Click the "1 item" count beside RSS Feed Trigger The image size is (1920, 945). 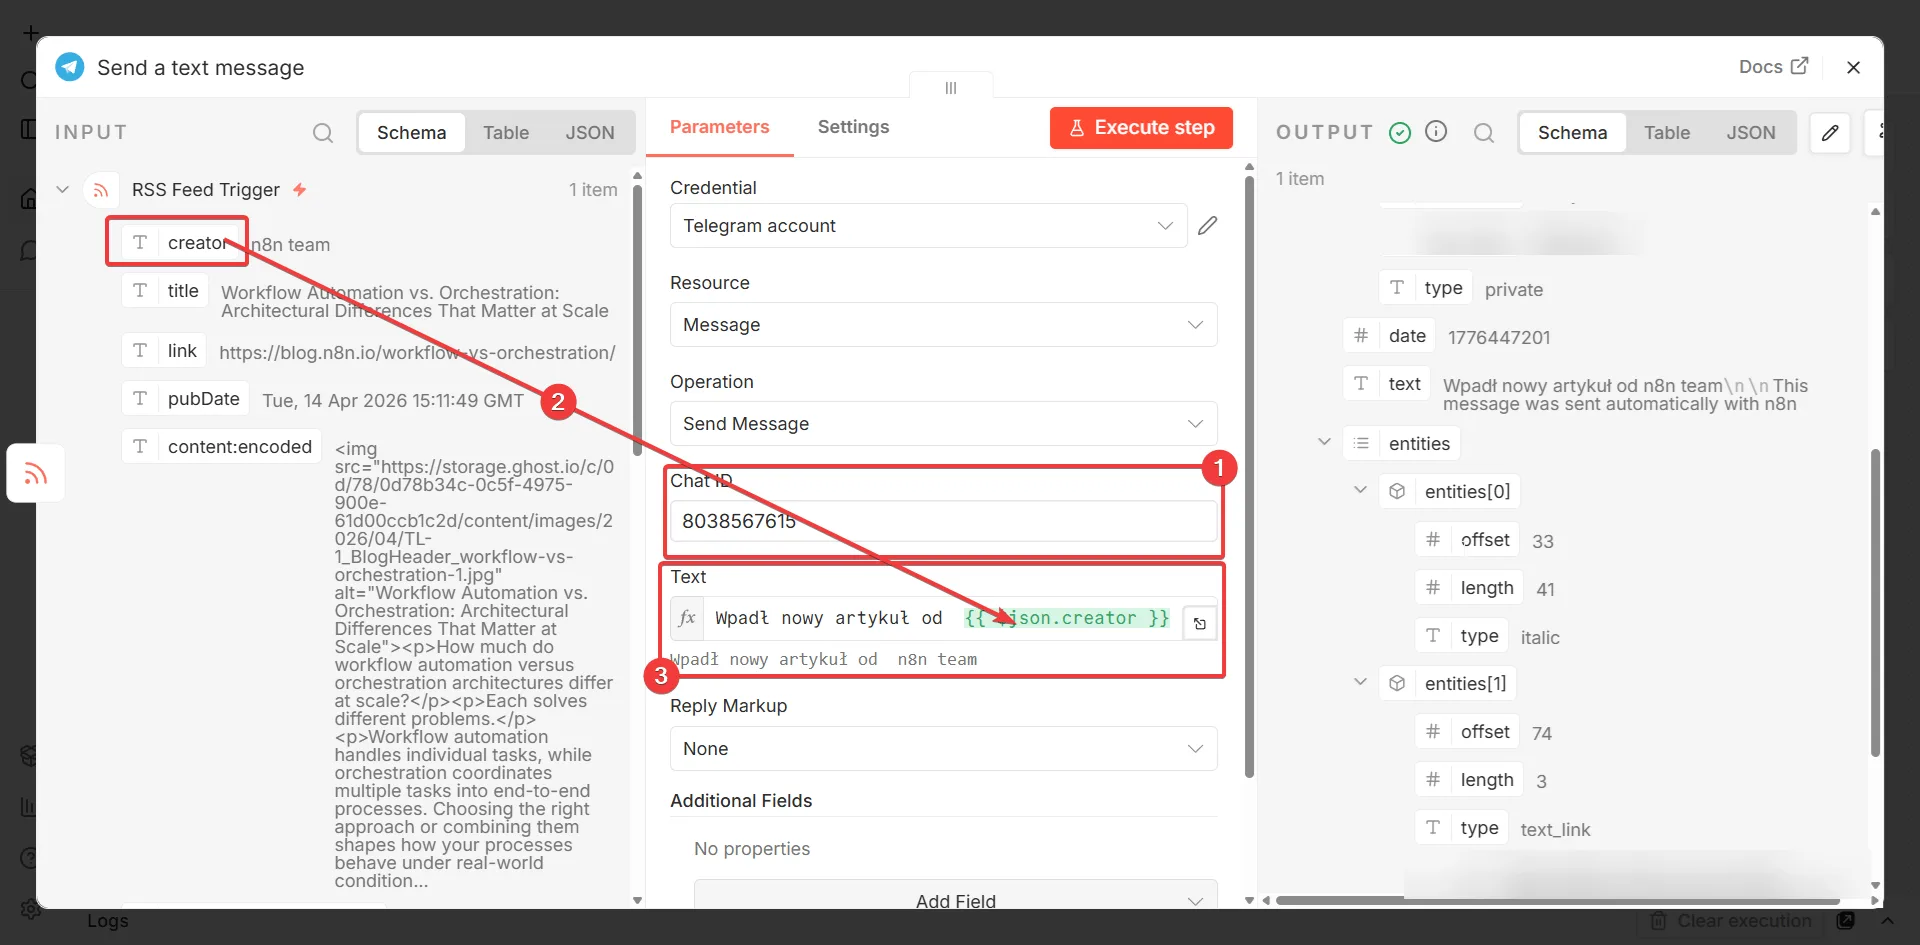(x=593, y=190)
